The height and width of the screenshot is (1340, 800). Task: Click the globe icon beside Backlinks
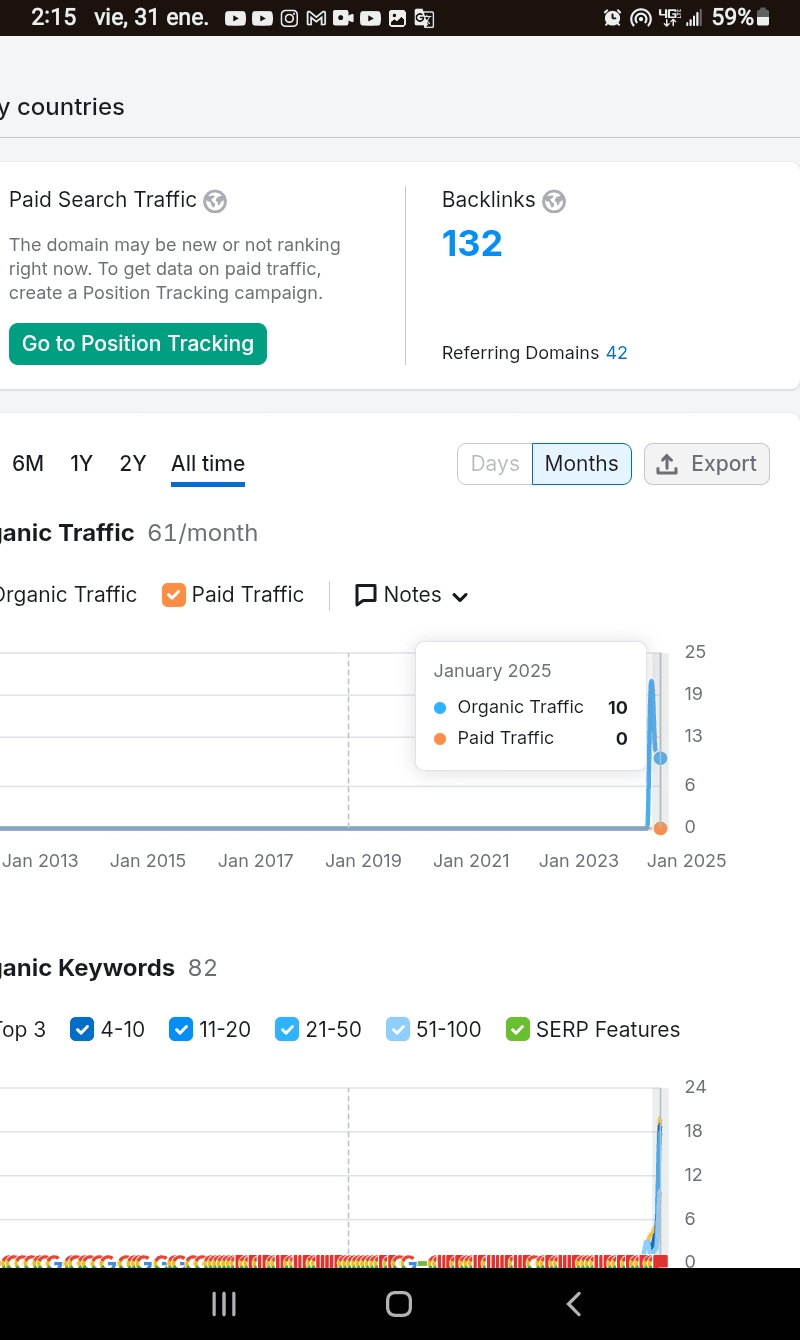click(554, 201)
